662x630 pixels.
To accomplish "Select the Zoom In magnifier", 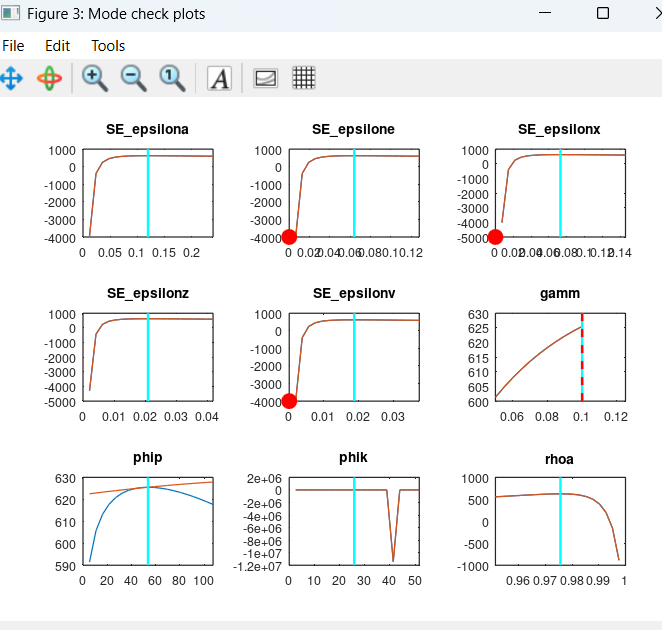I will tap(95, 78).
